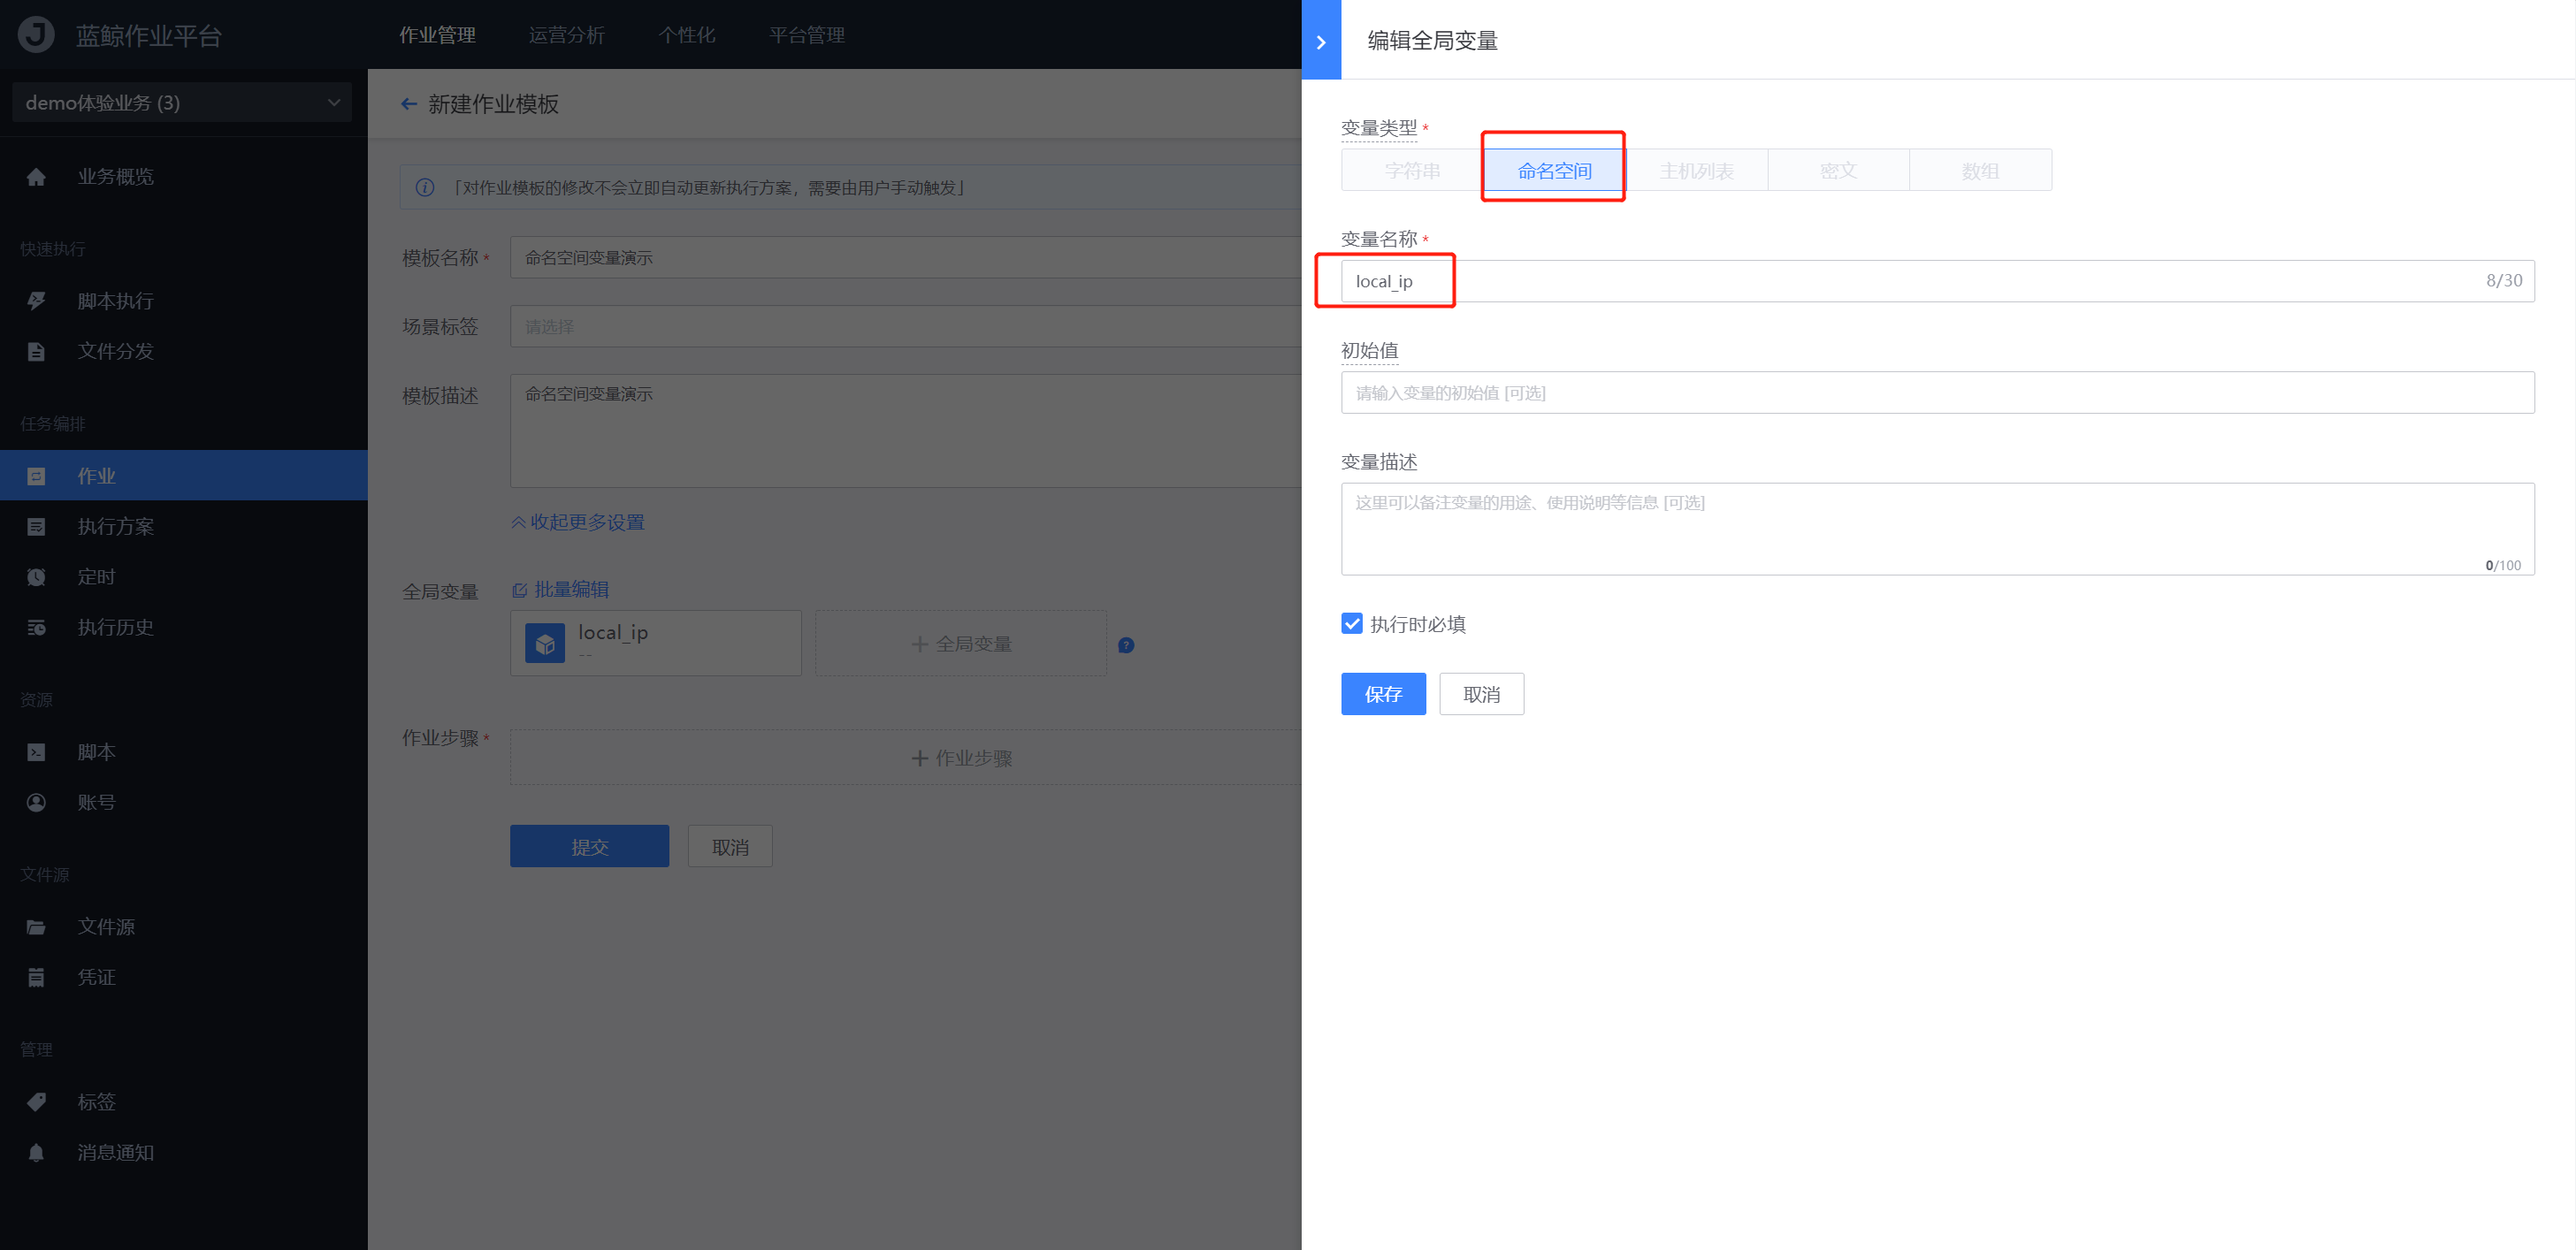Open the 场景标签 selection dropdown
Screen dimensions: 2576x1250
[x=905, y=327]
